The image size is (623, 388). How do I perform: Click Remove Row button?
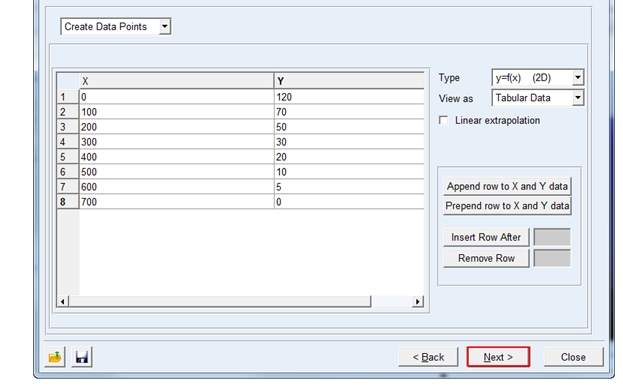click(x=486, y=258)
